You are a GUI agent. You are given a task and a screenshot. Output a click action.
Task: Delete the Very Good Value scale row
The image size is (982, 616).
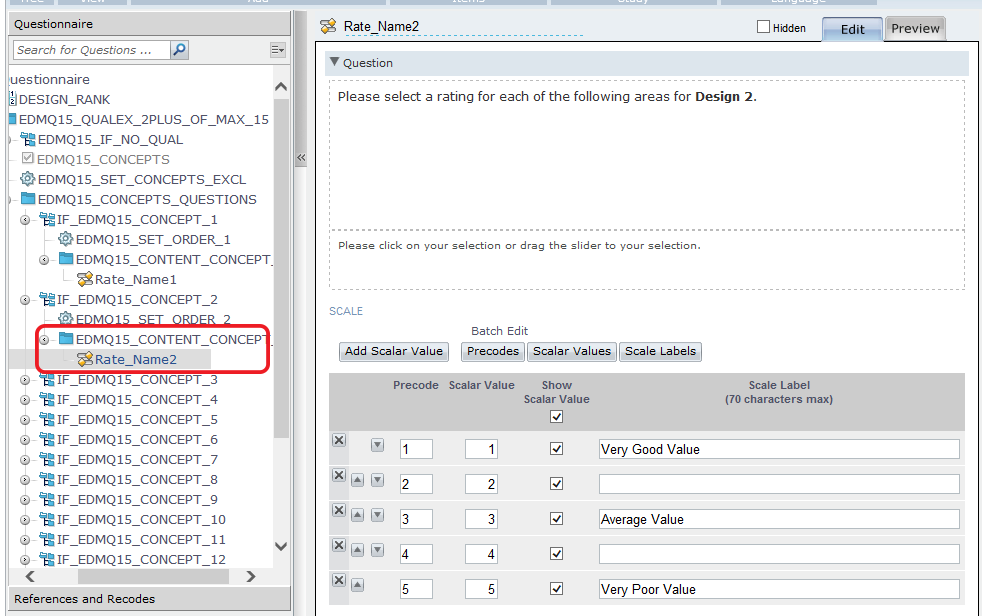point(339,440)
